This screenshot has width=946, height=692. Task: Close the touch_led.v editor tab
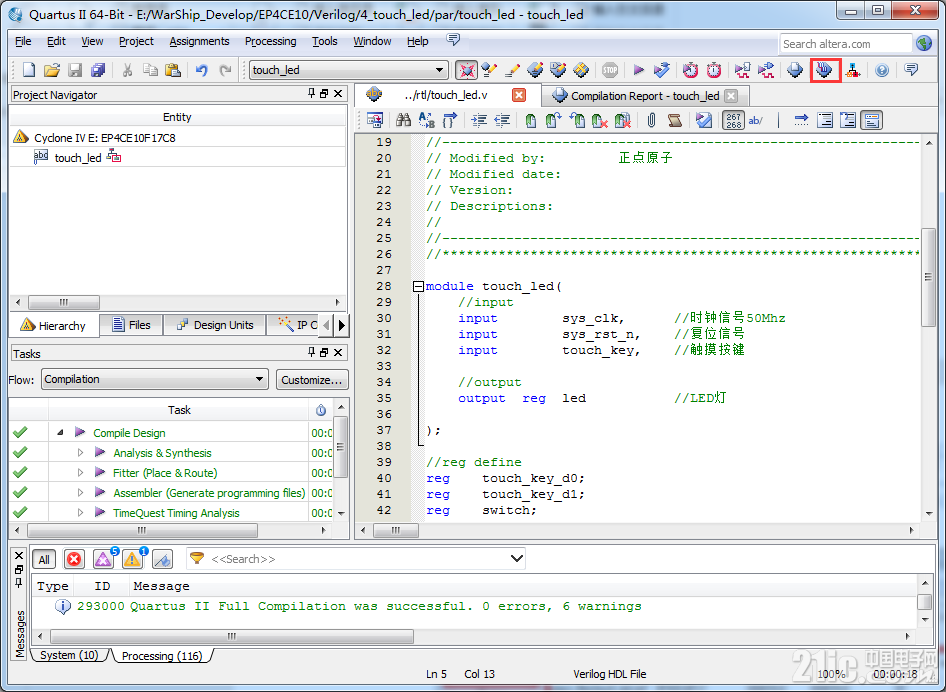(519, 95)
